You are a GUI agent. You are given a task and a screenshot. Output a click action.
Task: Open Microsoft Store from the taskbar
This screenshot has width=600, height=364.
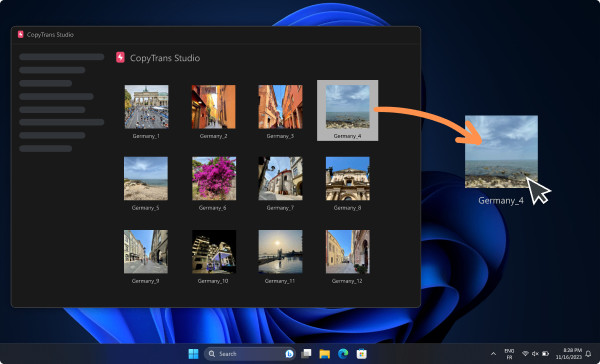(362, 354)
